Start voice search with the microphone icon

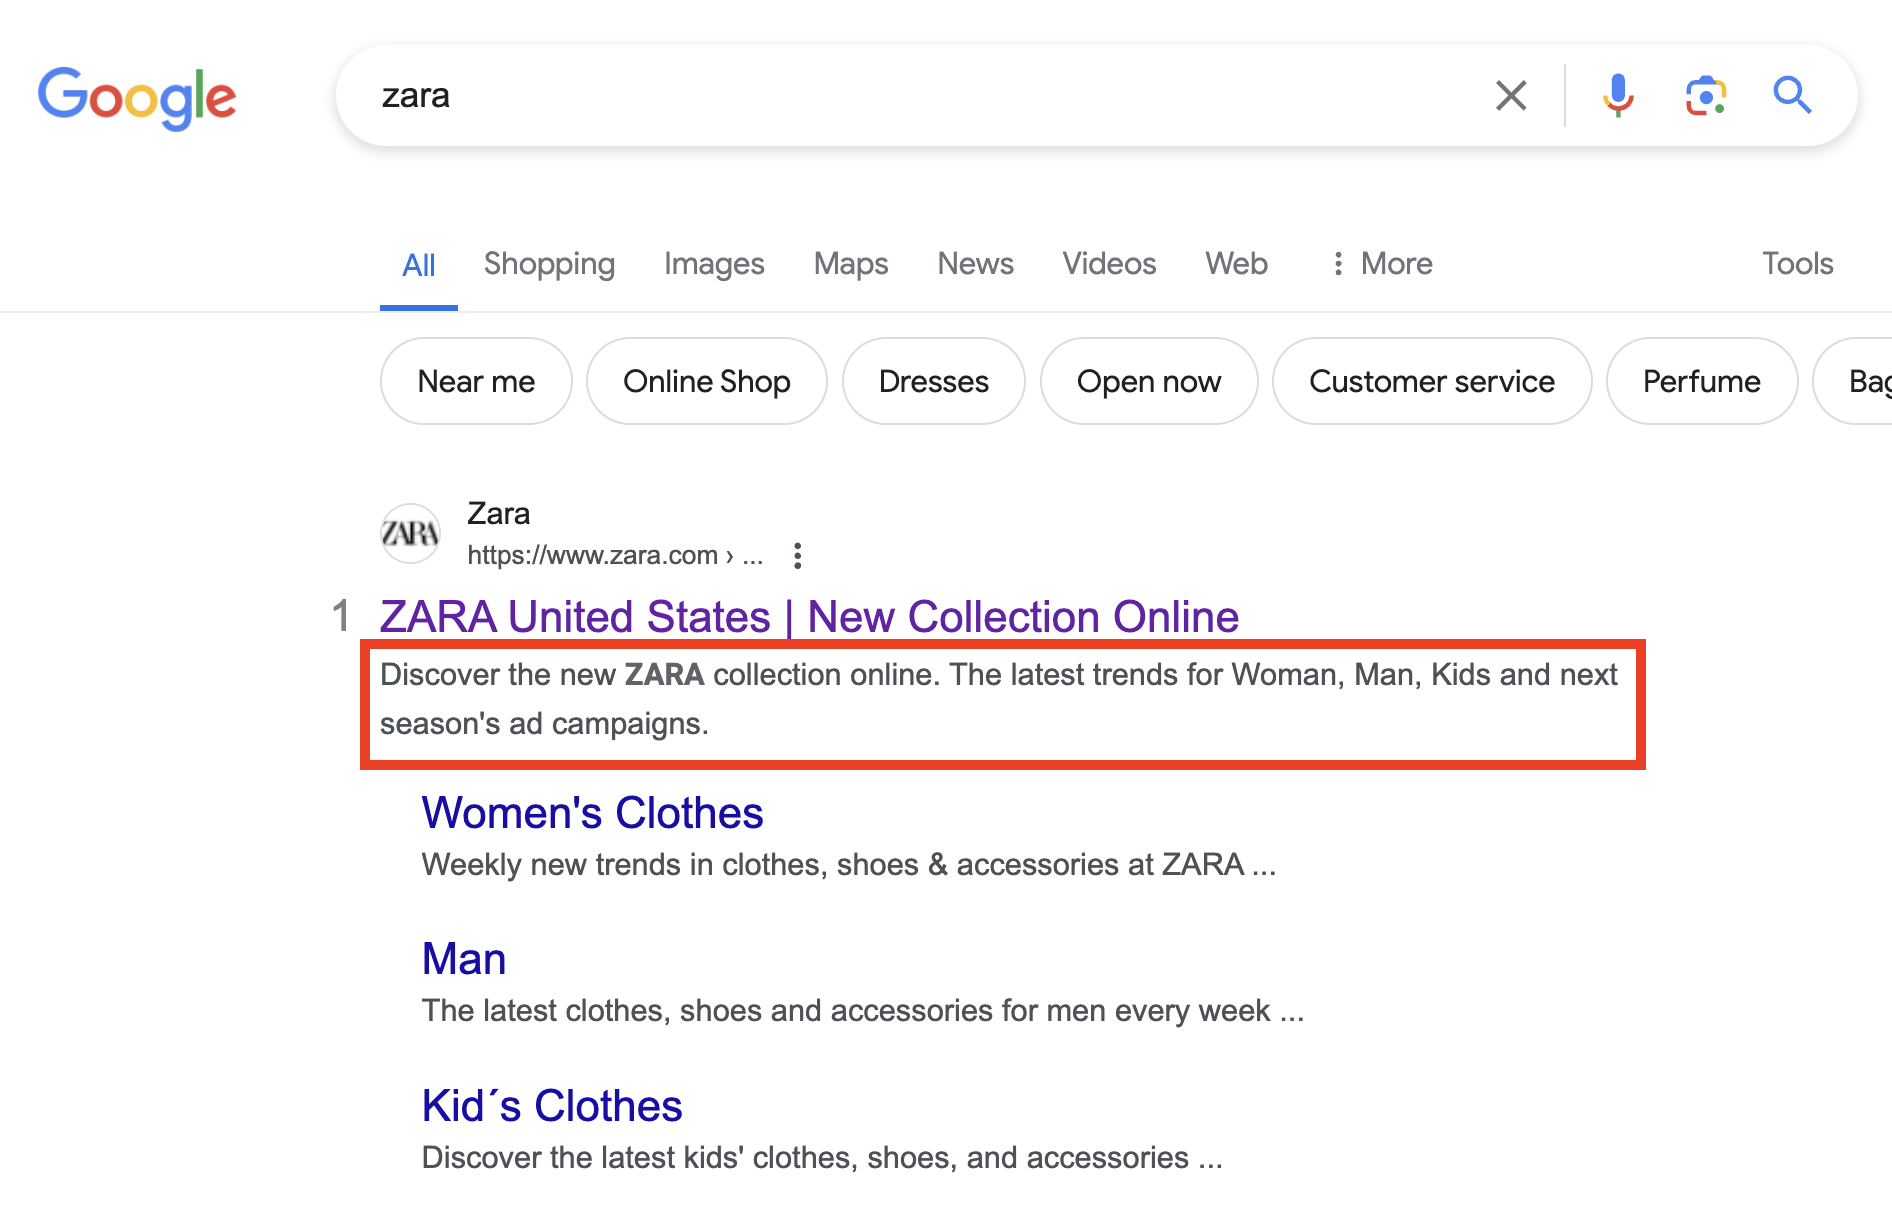coord(1618,96)
